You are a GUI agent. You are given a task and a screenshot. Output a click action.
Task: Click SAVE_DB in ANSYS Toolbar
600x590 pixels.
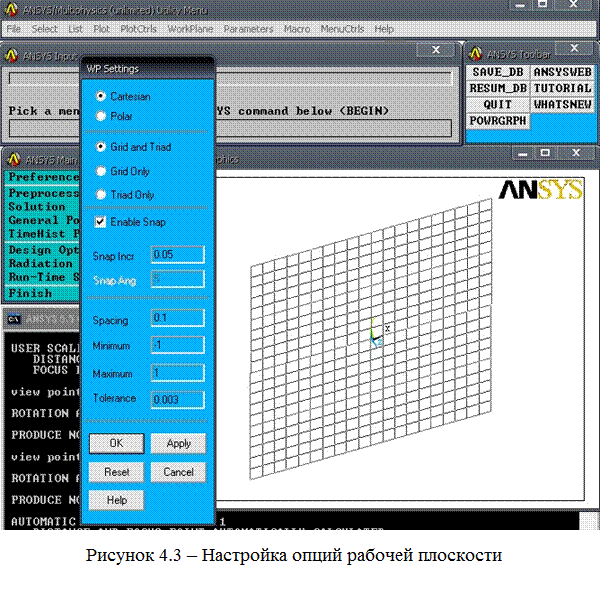497,72
